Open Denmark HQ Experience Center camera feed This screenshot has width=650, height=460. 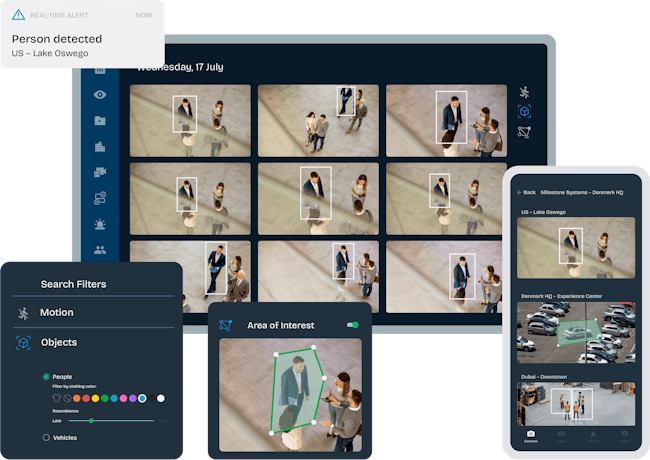point(575,333)
